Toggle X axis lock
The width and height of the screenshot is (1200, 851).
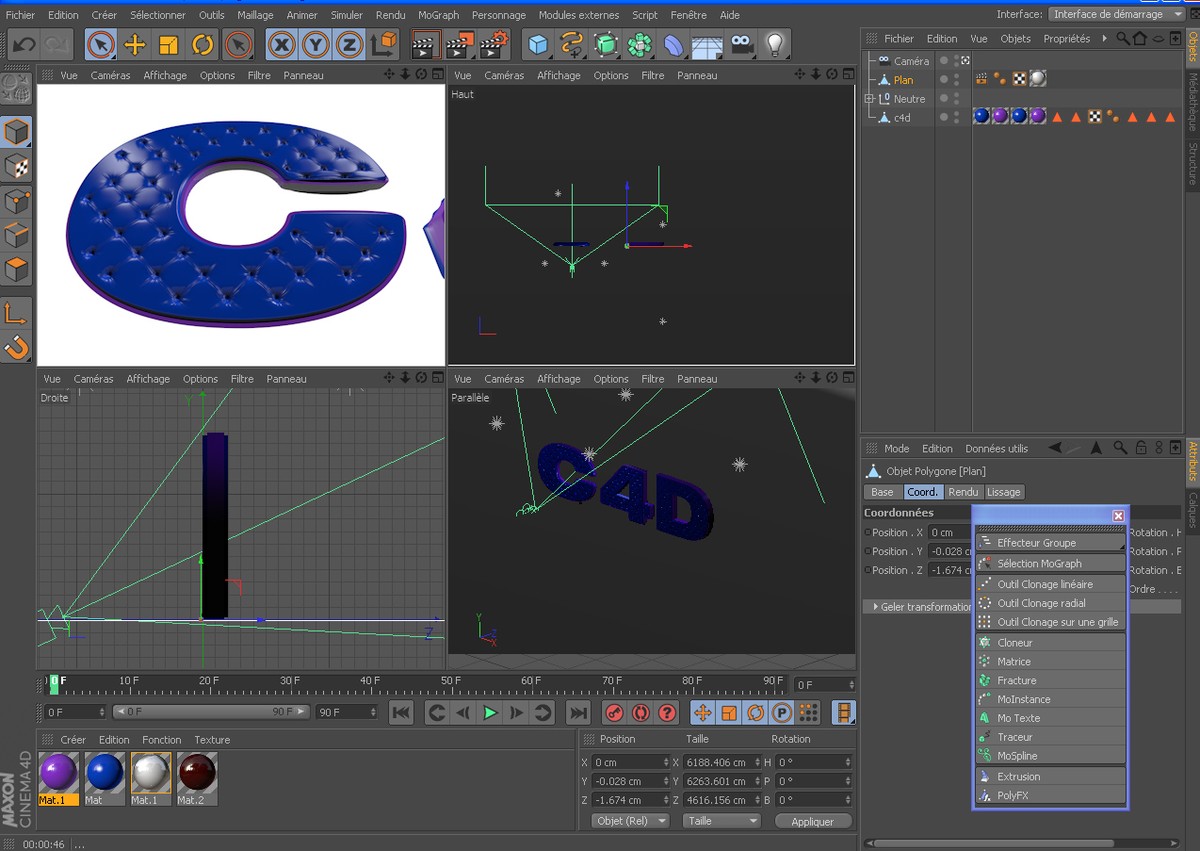pos(282,45)
